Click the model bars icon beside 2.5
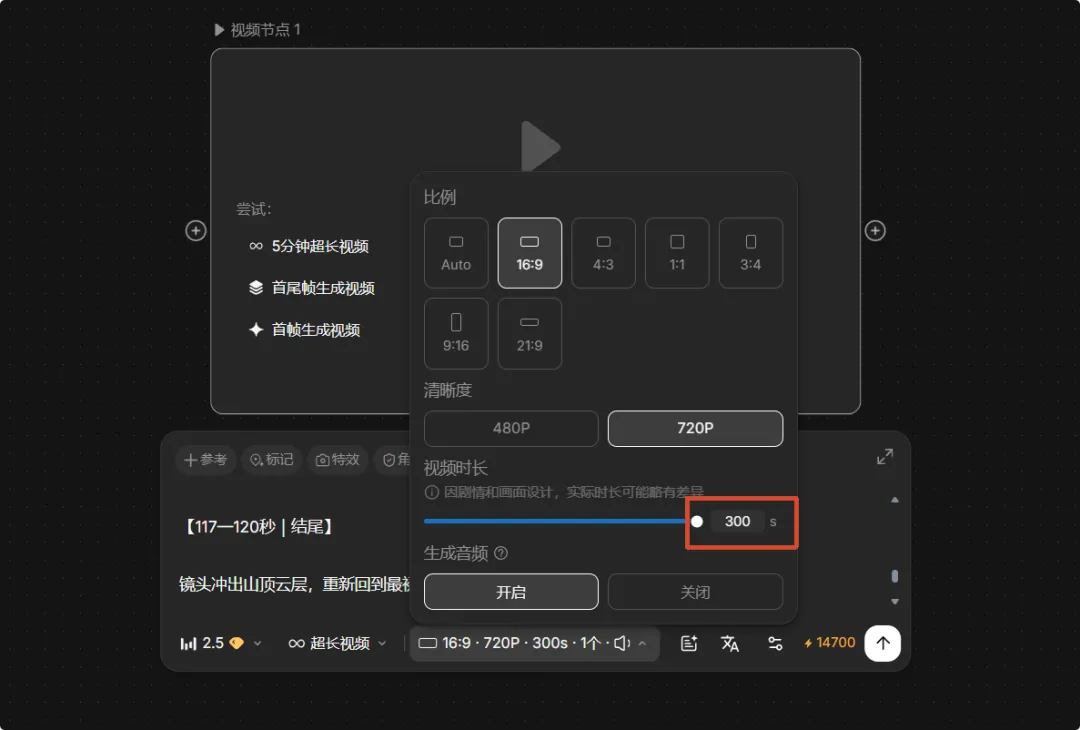Screen dimensions: 1080x730 188,643
